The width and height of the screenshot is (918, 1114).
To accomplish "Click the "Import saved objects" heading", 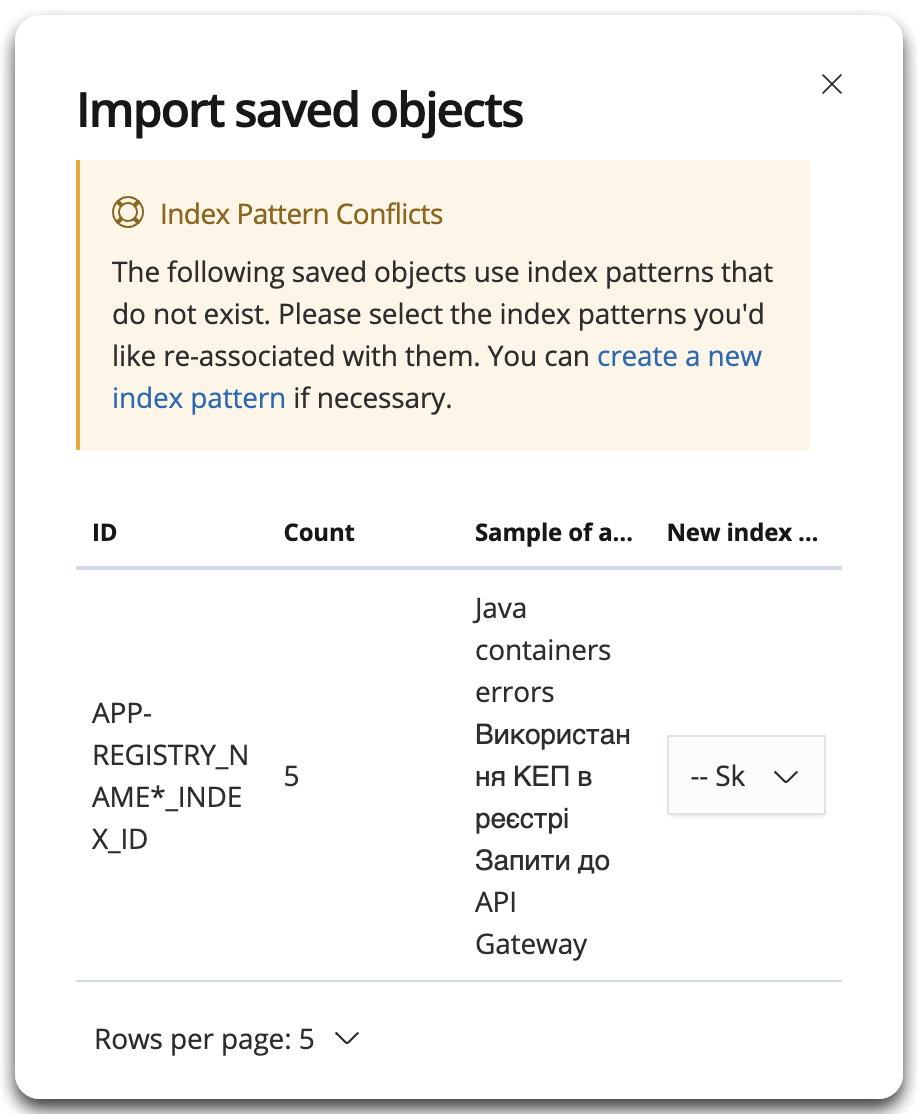I will 300,111.
